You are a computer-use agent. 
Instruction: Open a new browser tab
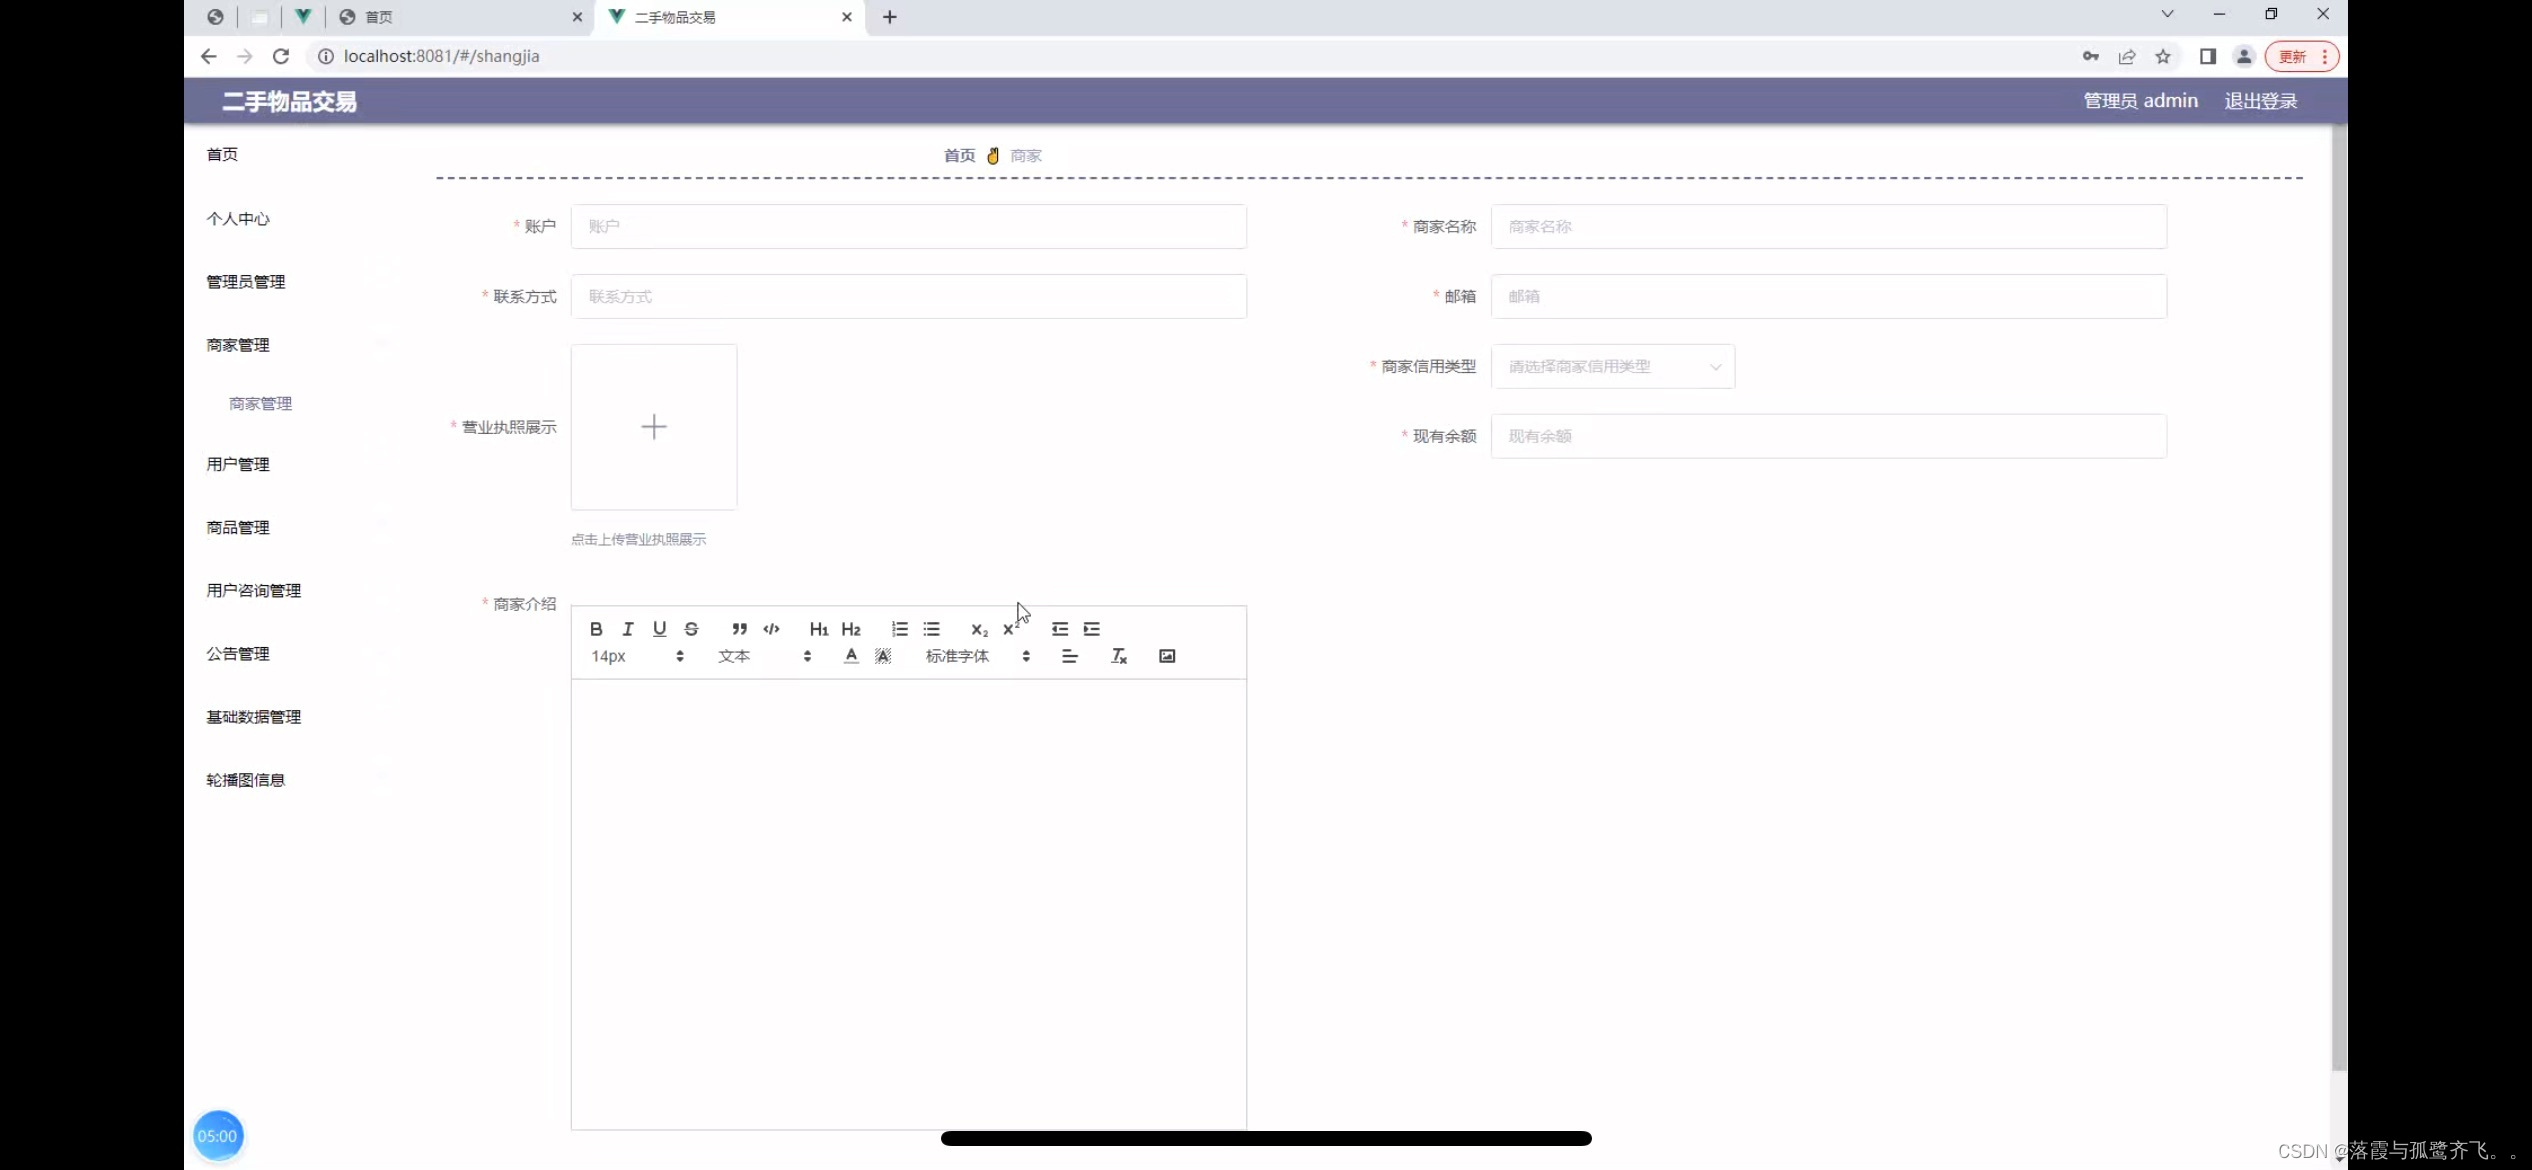tap(890, 17)
